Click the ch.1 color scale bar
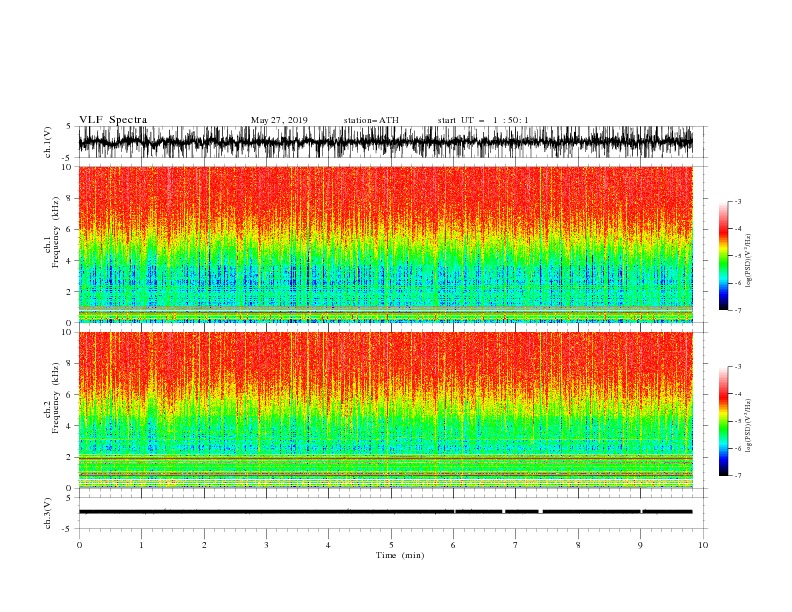This screenshot has width=792, height=612. coord(723,256)
